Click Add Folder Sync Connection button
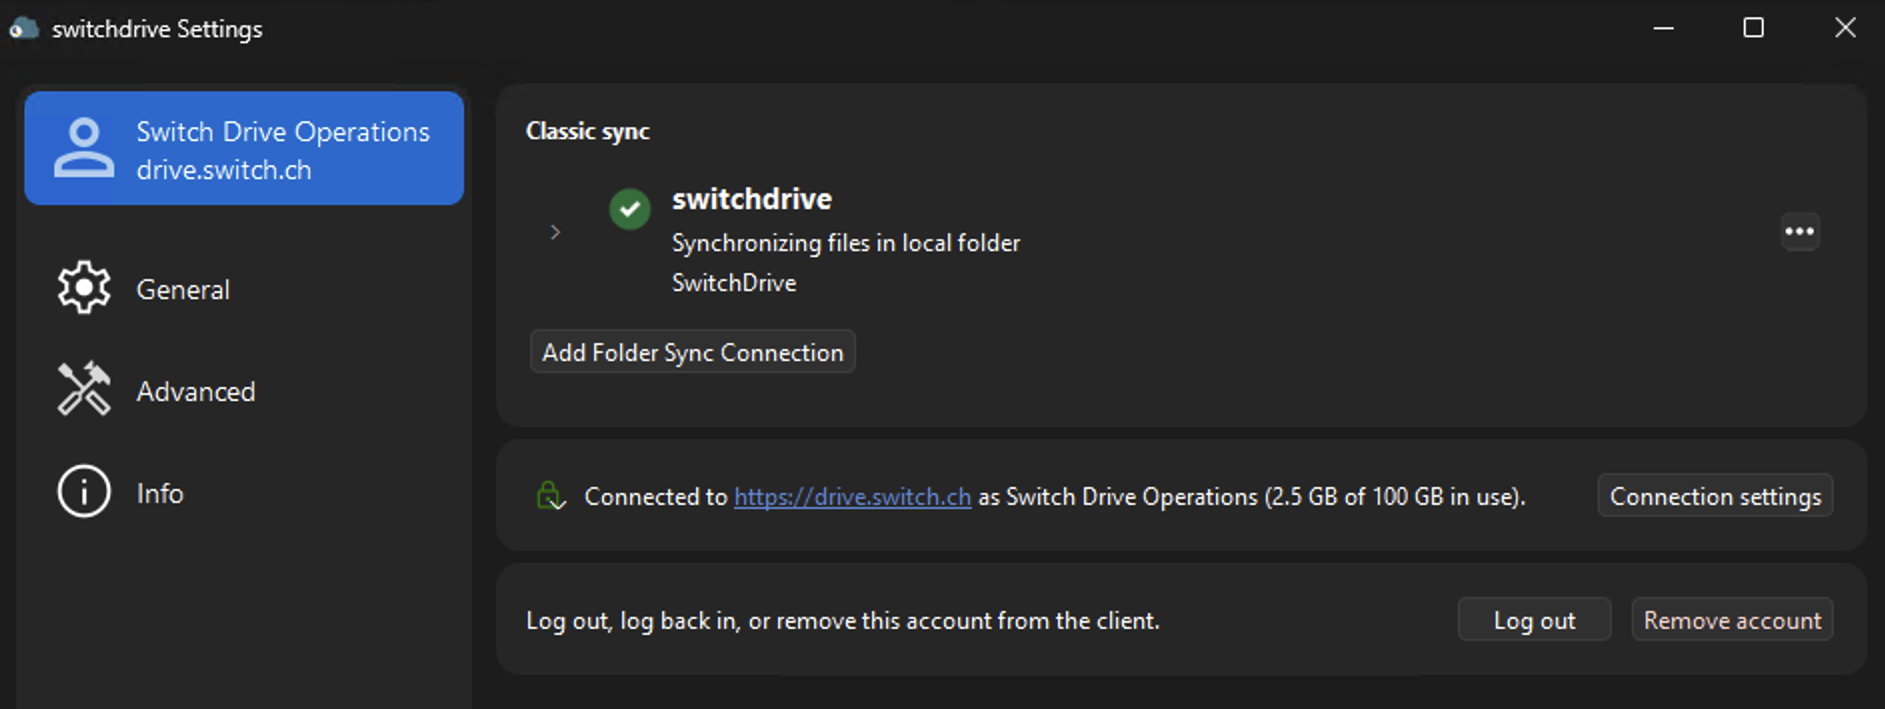This screenshot has height=709, width=1885. (x=692, y=352)
